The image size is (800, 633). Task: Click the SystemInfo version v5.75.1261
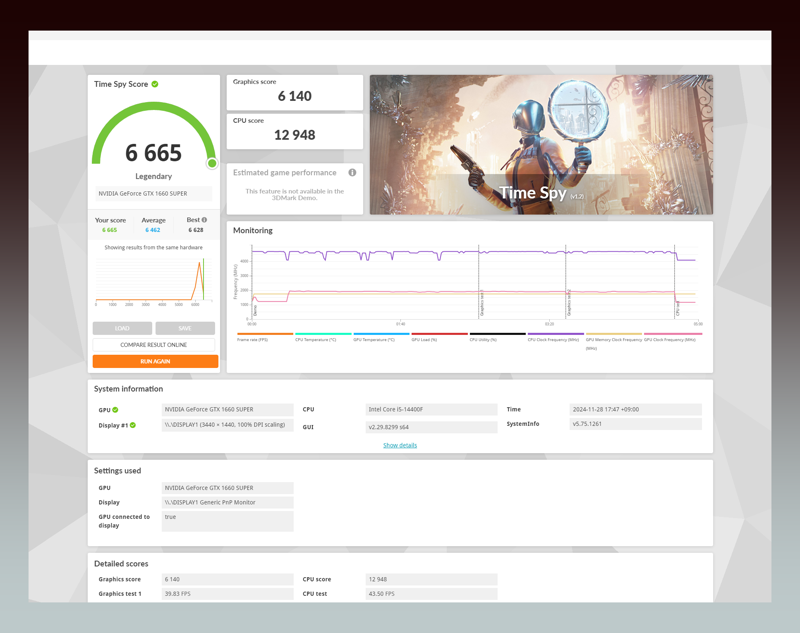pyautogui.click(x=635, y=424)
